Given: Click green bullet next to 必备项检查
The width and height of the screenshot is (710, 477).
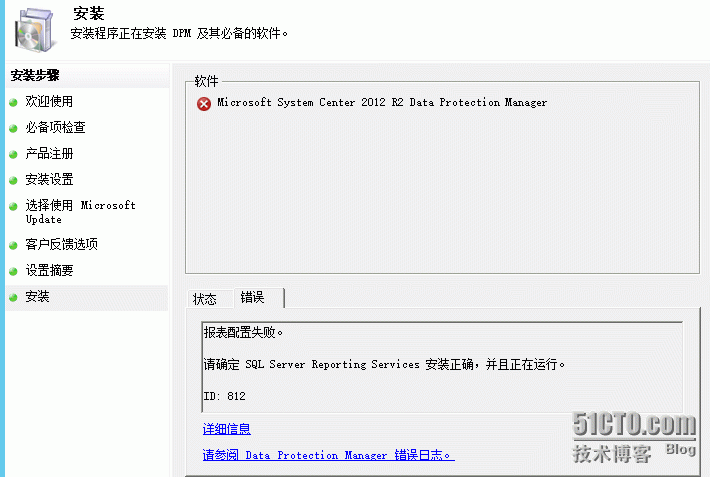Looking at the screenshot, I should 13,128.
